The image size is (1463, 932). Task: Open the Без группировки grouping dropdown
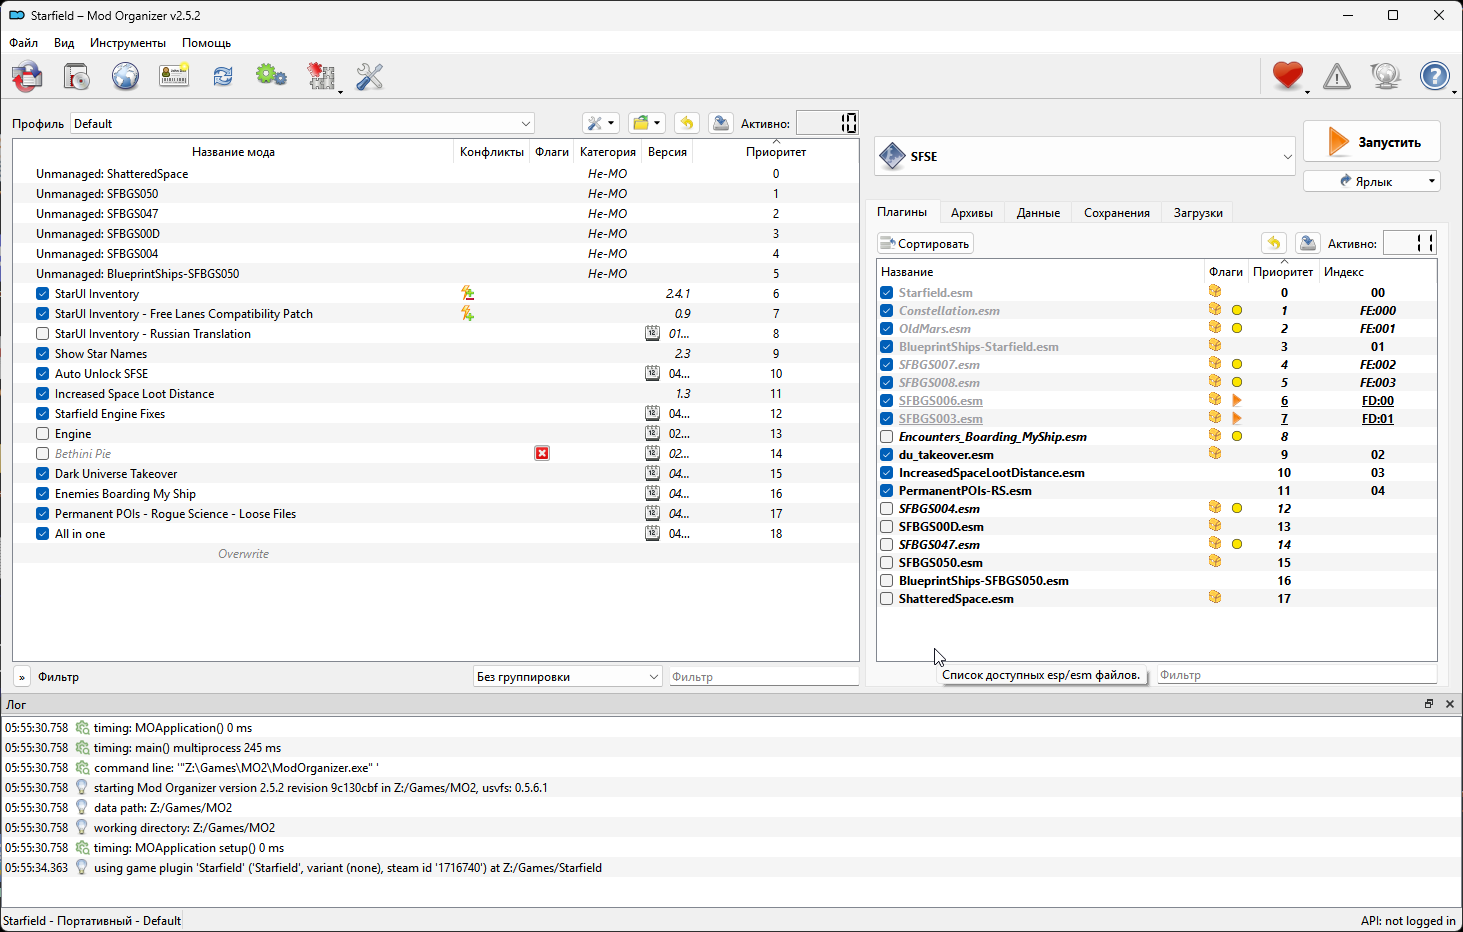pos(567,677)
